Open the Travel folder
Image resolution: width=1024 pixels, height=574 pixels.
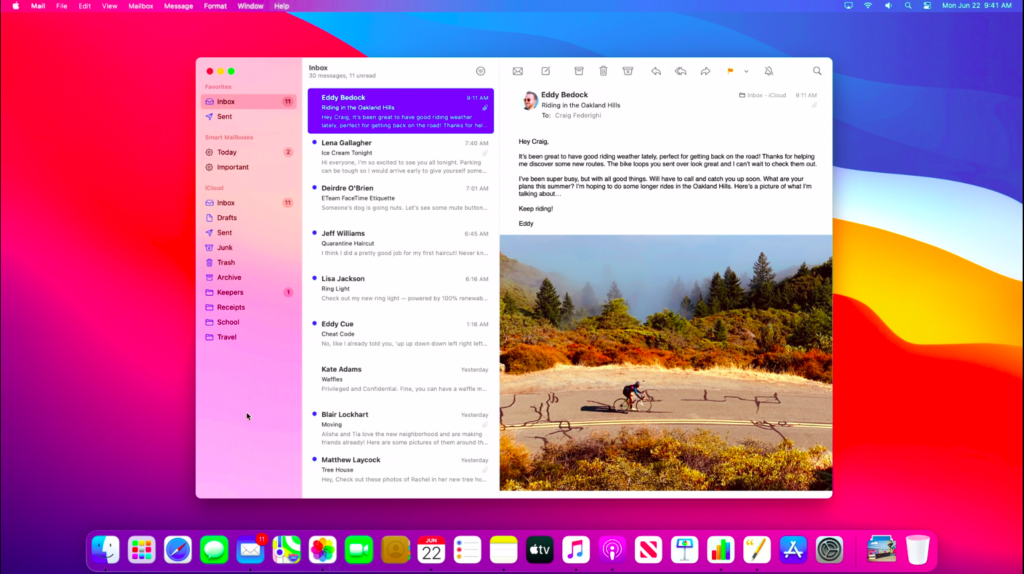point(248,337)
